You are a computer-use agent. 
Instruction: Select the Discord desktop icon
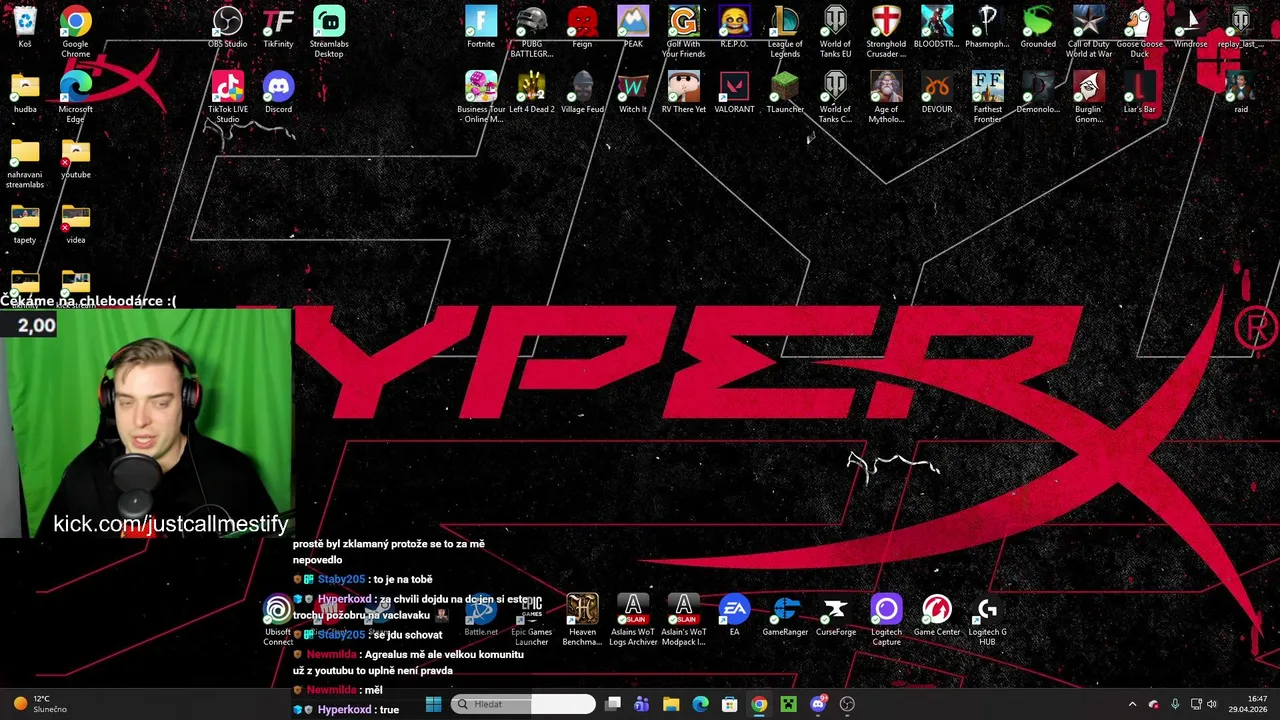click(x=278, y=93)
